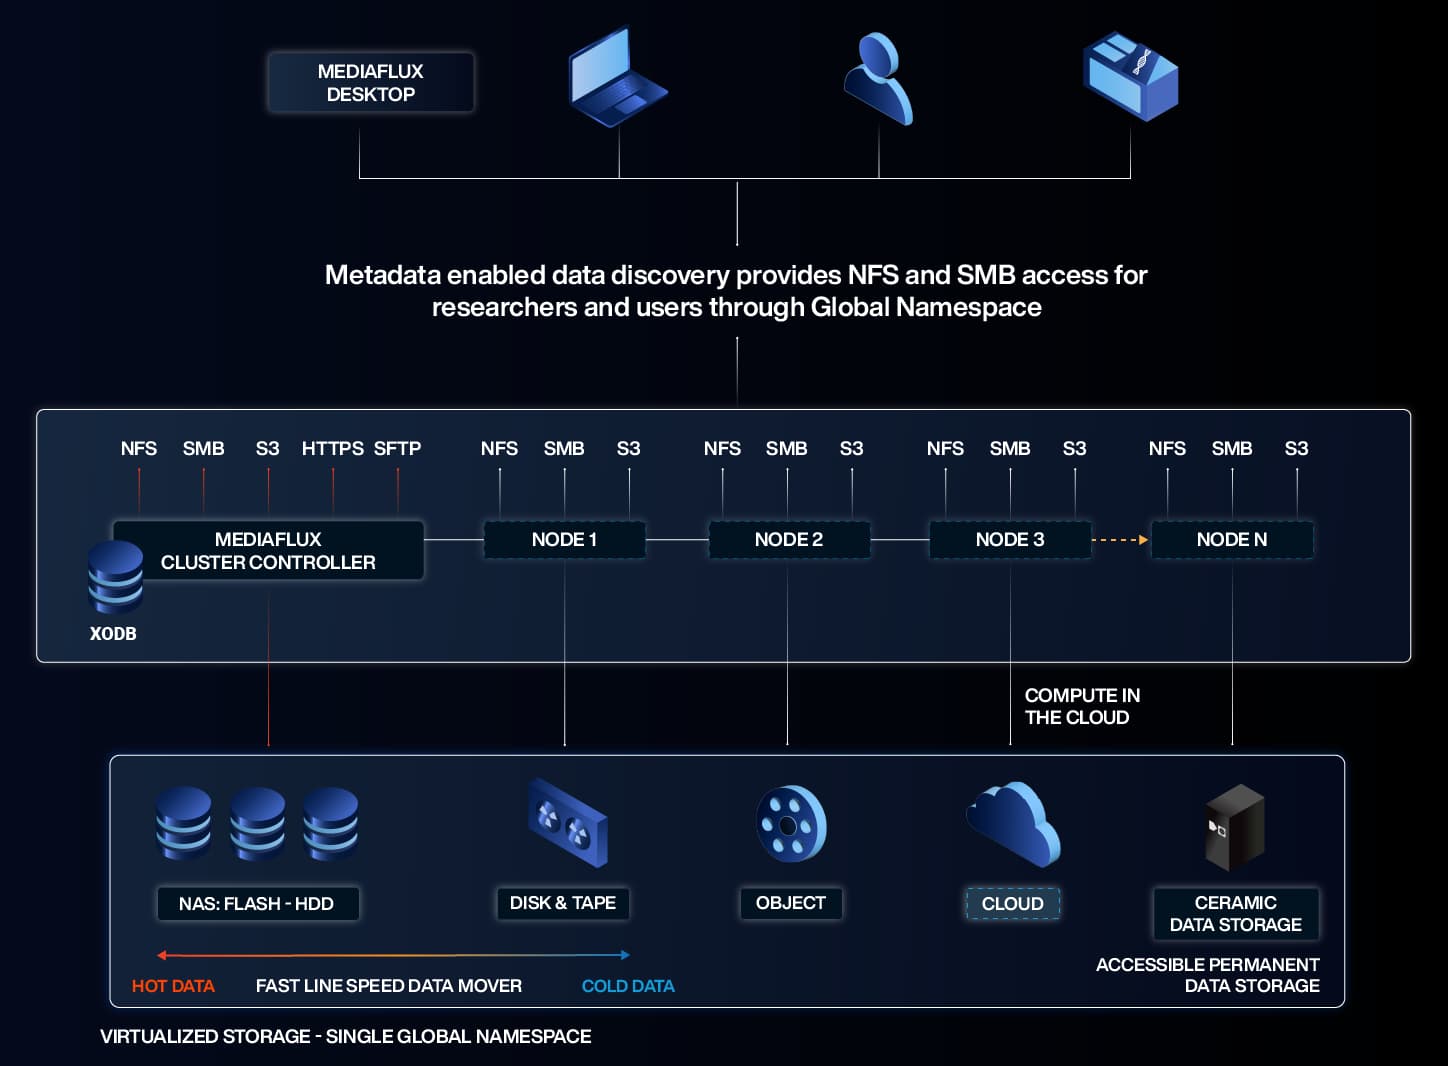Click the XODB database icon

pos(115,577)
